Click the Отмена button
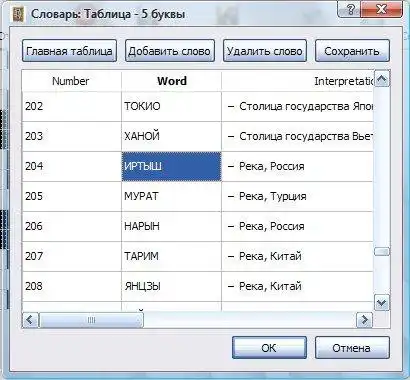Image resolution: width=410 pixels, height=380 pixels. pos(352,348)
